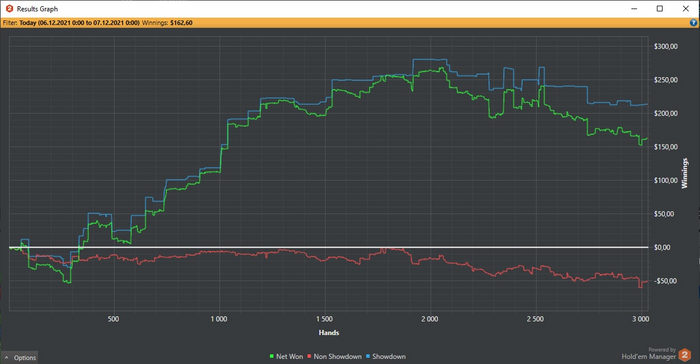The image size is (700, 364).
Task: Click the Results Graph app icon
Action: [x=9, y=8]
